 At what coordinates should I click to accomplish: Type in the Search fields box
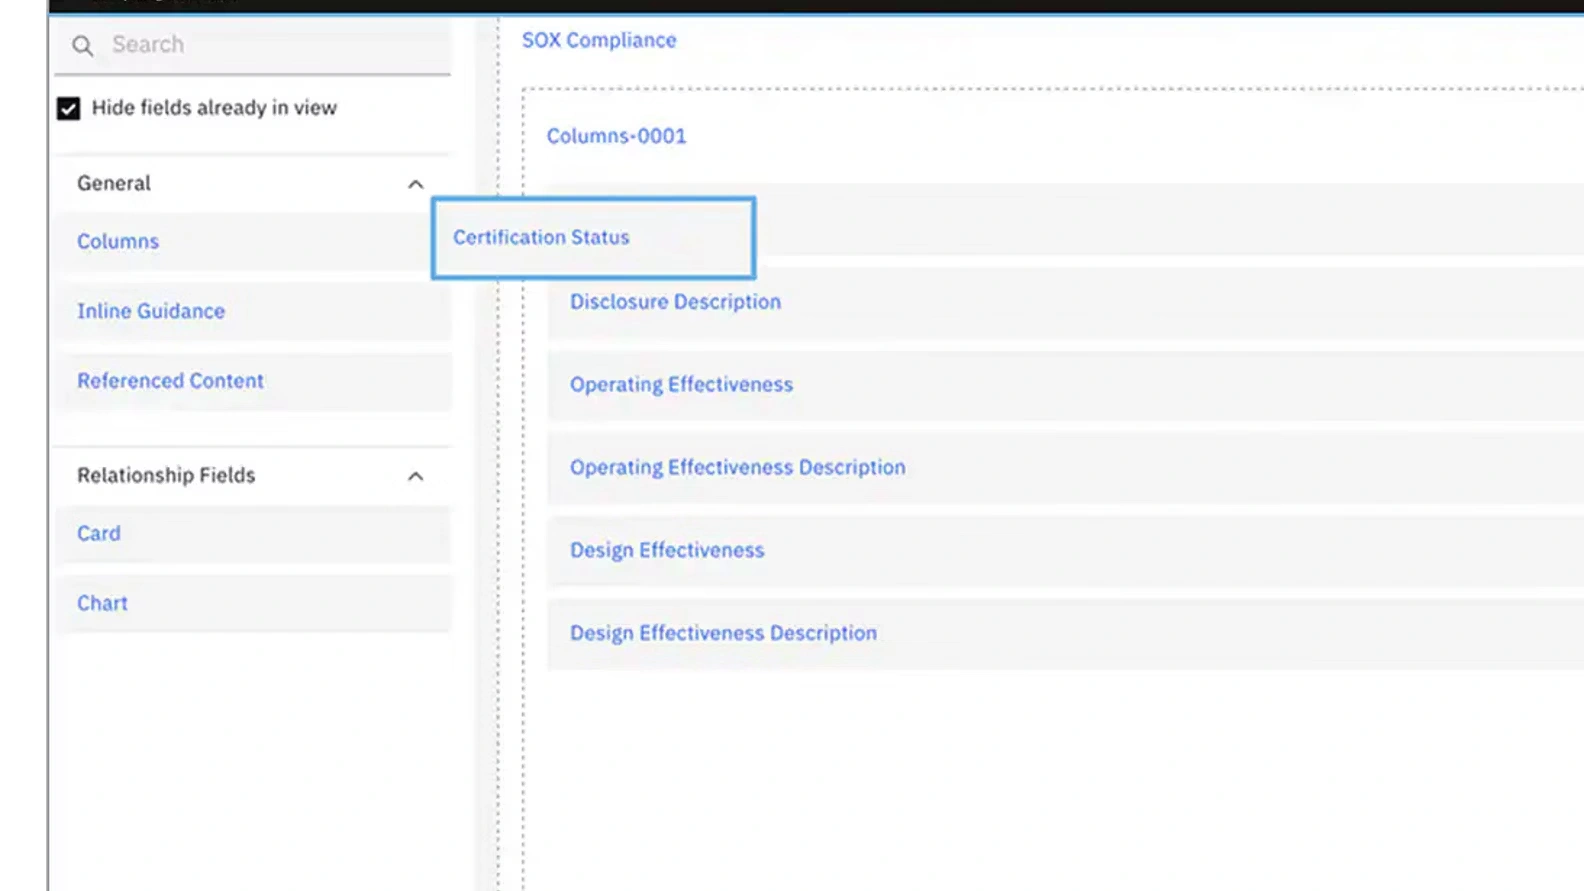(270, 45)
